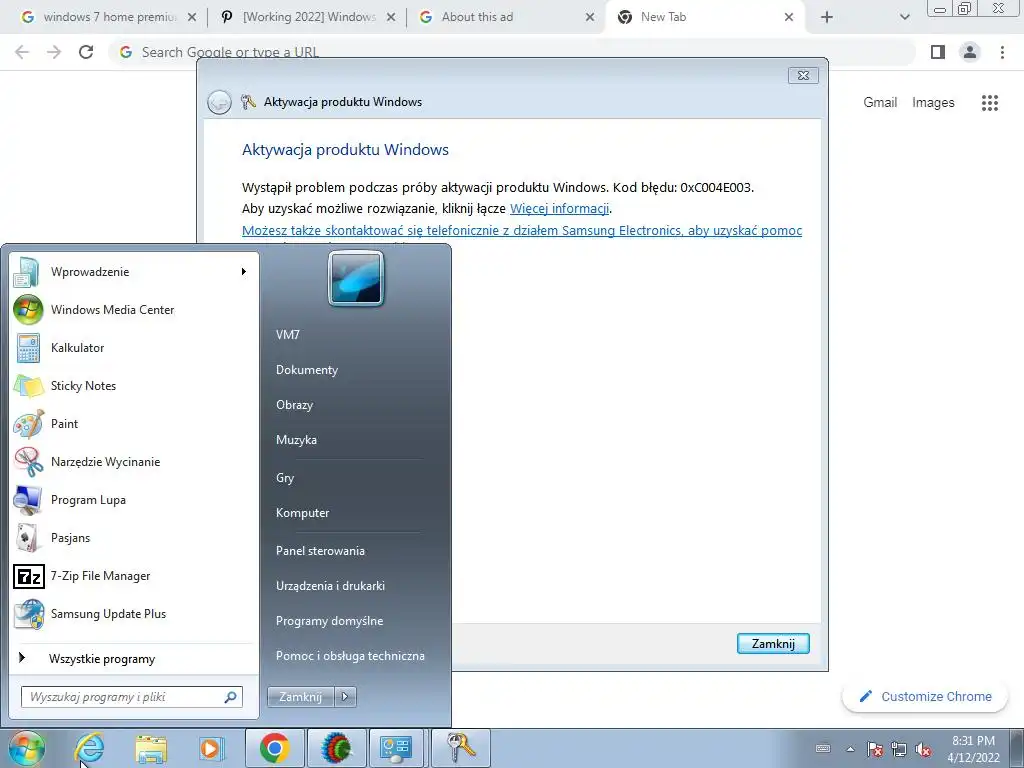Click the Customize Chrome button
This screenshot has width=1024, height=768.
click(x=926, y=697)
